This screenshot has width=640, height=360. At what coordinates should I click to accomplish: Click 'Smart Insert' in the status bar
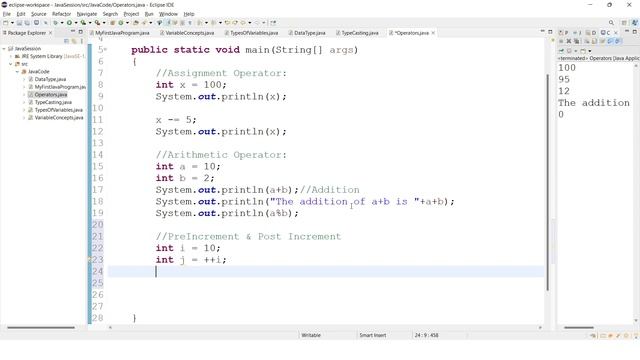click(372, 335)
